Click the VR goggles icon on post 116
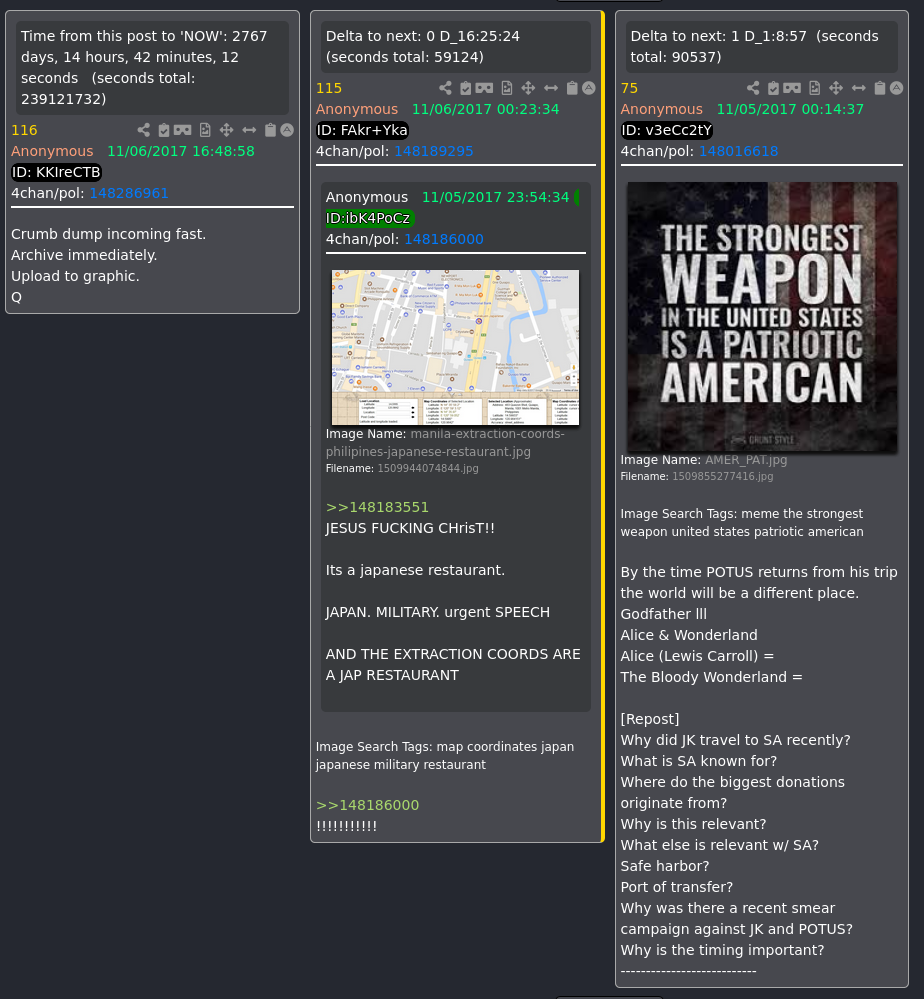The image size is (924, 999). point(182,130)
